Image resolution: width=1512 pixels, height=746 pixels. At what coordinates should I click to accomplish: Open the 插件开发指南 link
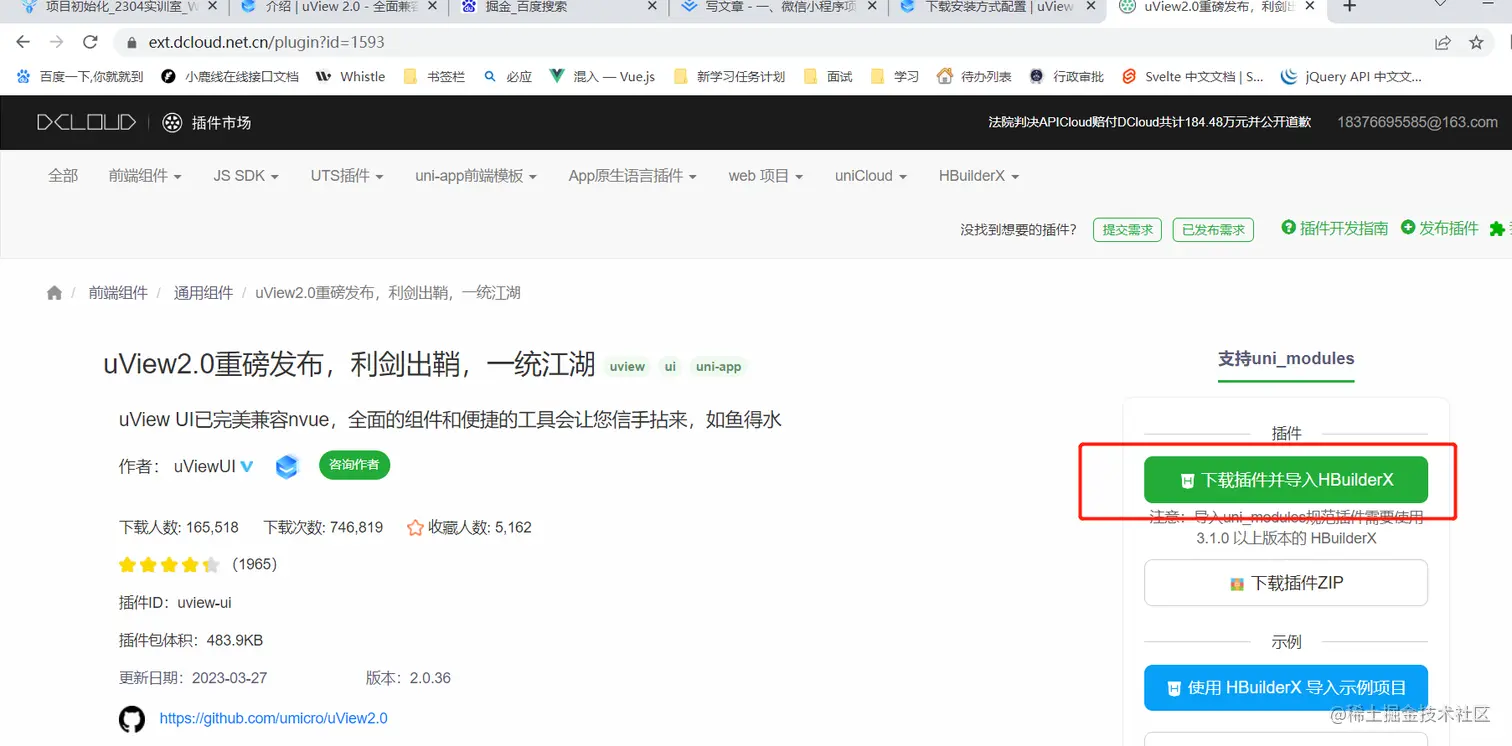[x=1335, y=228]
